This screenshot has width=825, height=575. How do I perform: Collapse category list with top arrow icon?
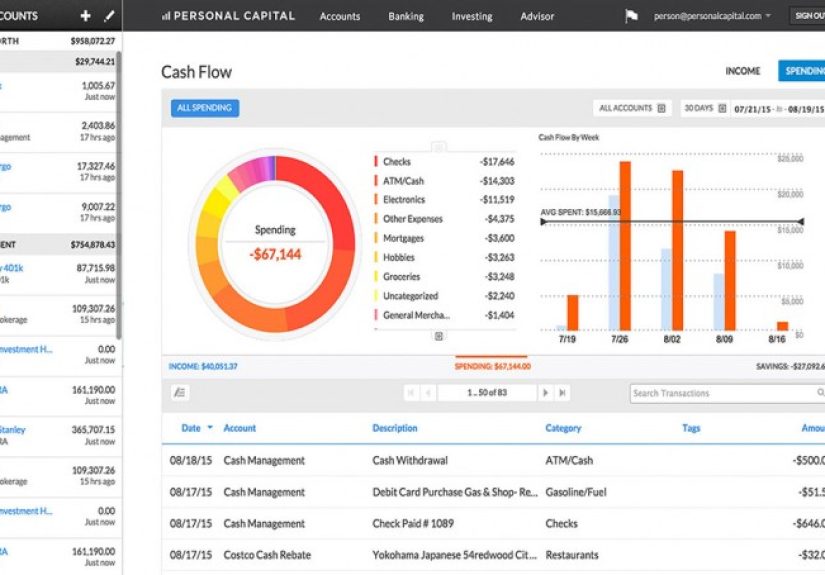pyautogui.click(x=438, y=147)
